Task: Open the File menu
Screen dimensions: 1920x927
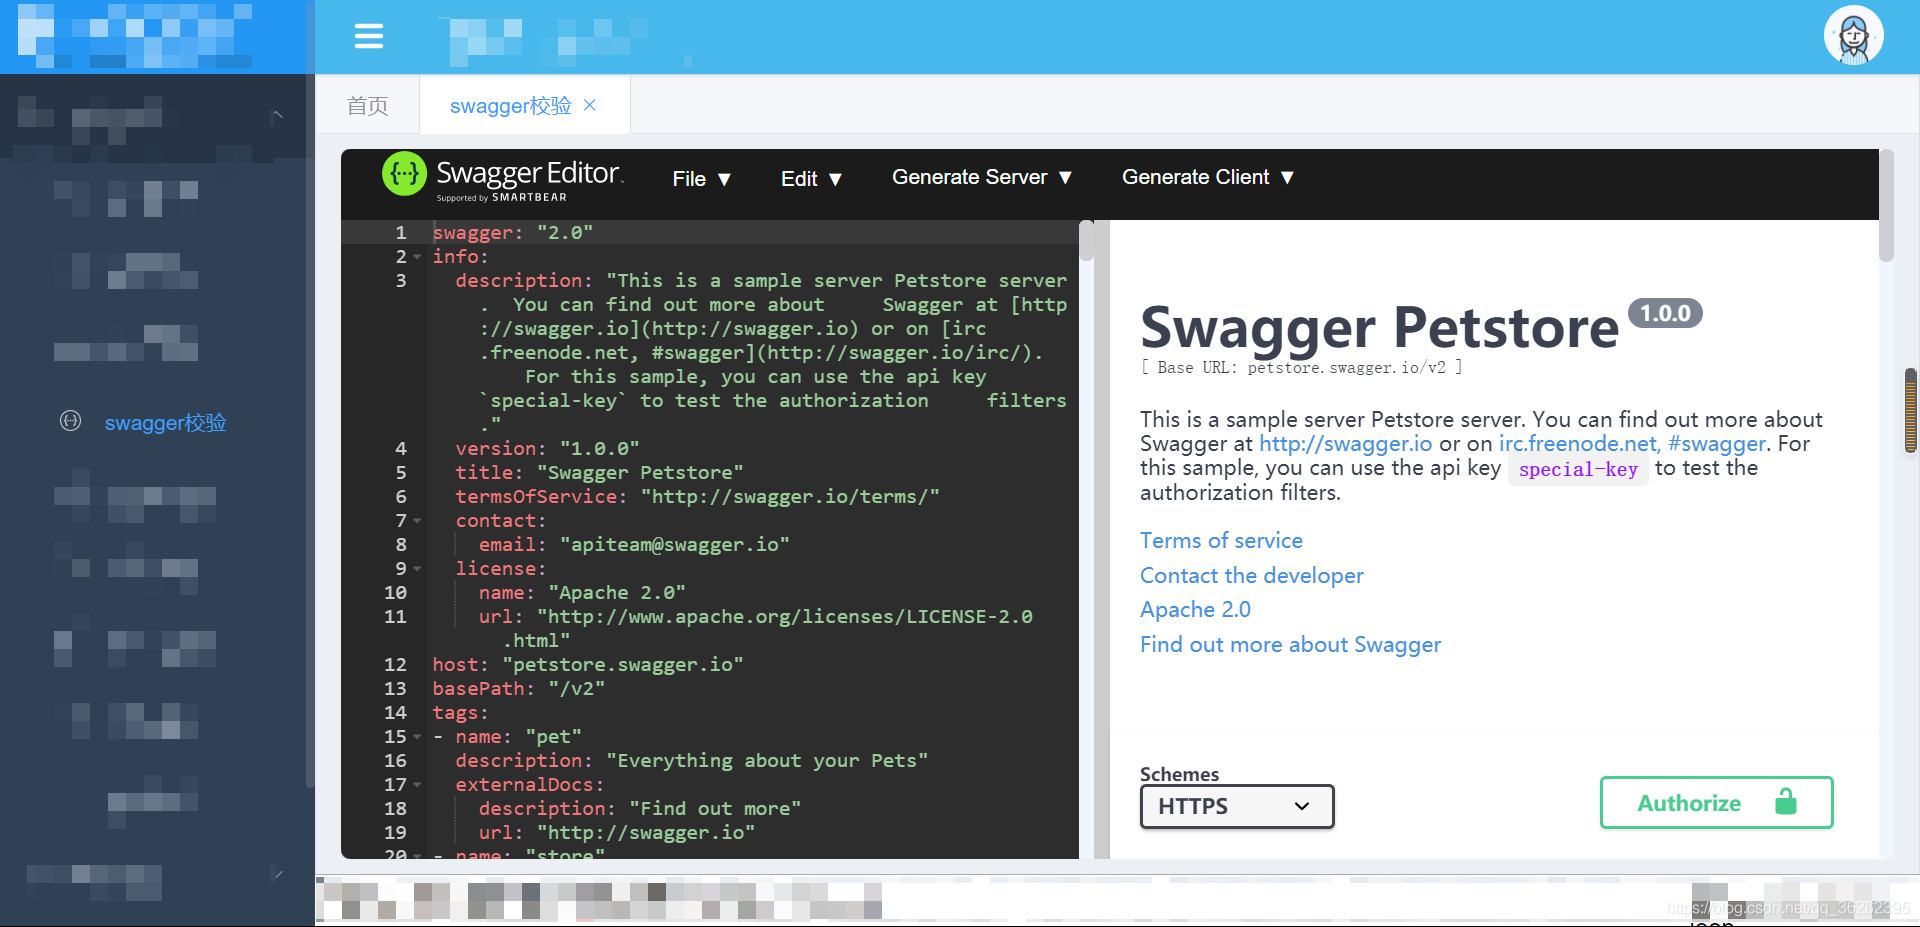Action: pos(701,178)
